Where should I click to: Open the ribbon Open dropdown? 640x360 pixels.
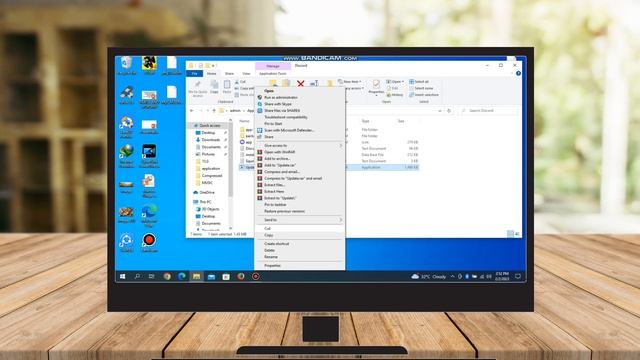[x=395, y=82]
